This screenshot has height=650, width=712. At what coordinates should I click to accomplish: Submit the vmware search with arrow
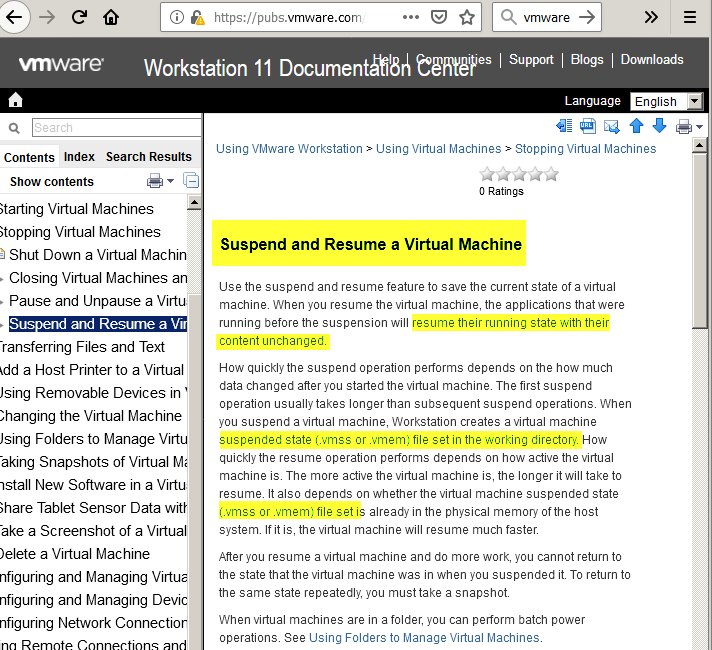[587, 17]
